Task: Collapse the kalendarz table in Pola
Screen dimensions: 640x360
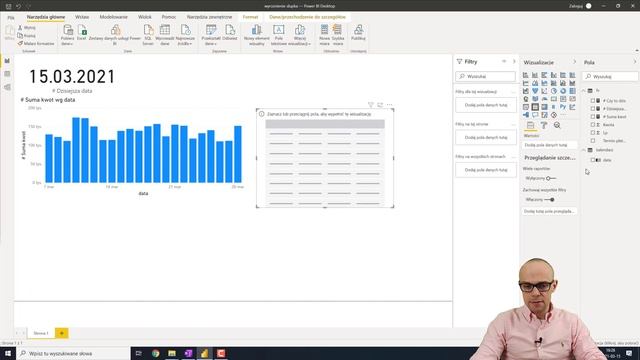Action: click(584, 150)
